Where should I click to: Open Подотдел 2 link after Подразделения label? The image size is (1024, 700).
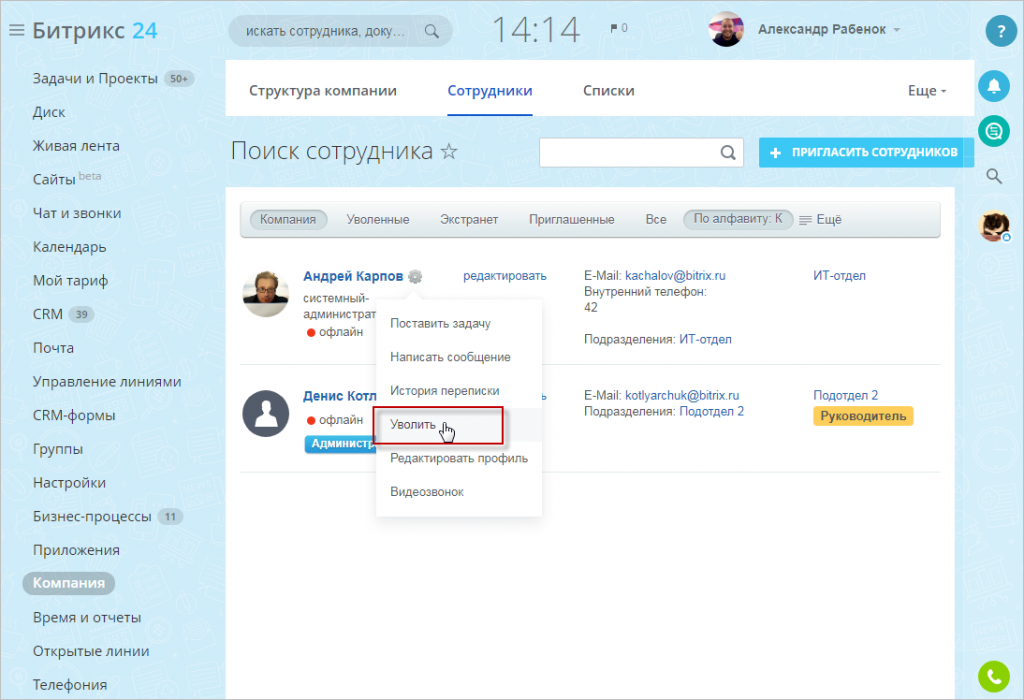[x=711, y=411]
